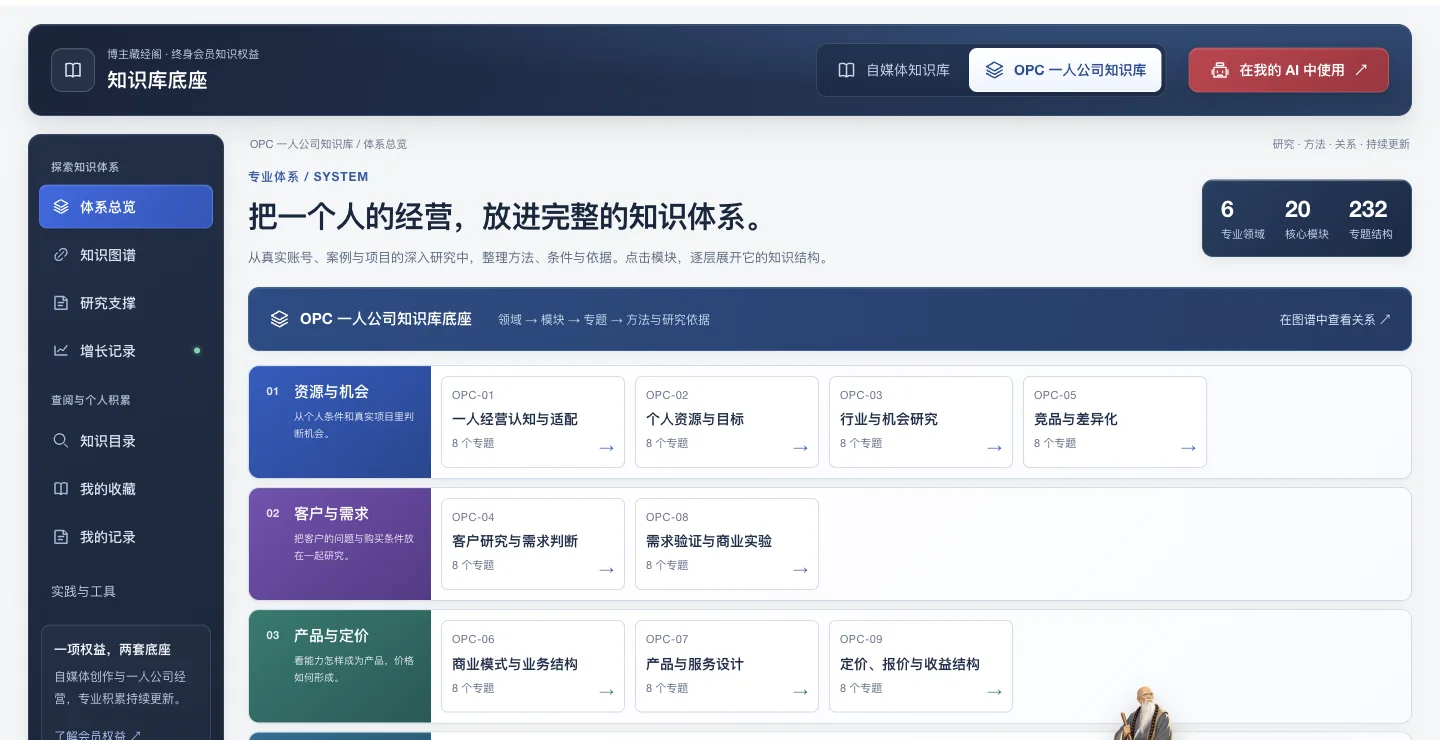Screen dimensions: 1440x740
Task: Open the OPC-07 产品与服务设计 card
Action: (x=727, y=666)
